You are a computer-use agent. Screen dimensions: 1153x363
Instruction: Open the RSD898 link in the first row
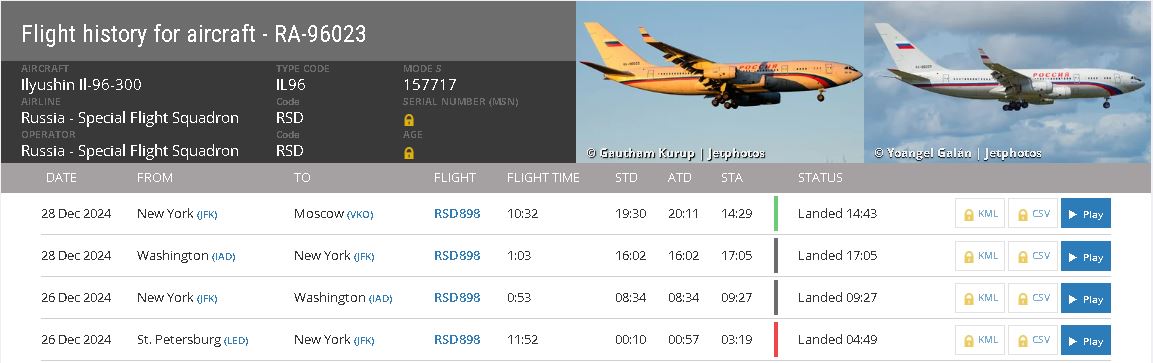[457, 214]
